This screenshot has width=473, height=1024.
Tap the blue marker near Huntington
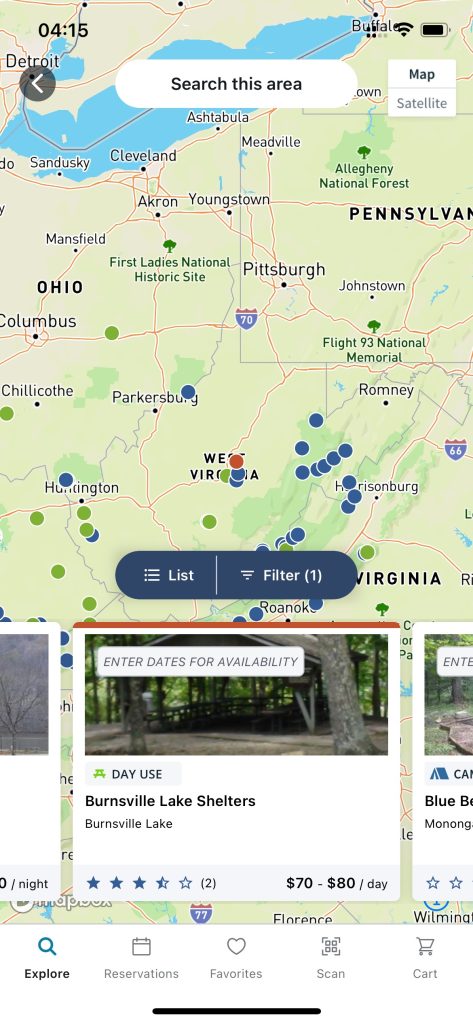point(66,480)
